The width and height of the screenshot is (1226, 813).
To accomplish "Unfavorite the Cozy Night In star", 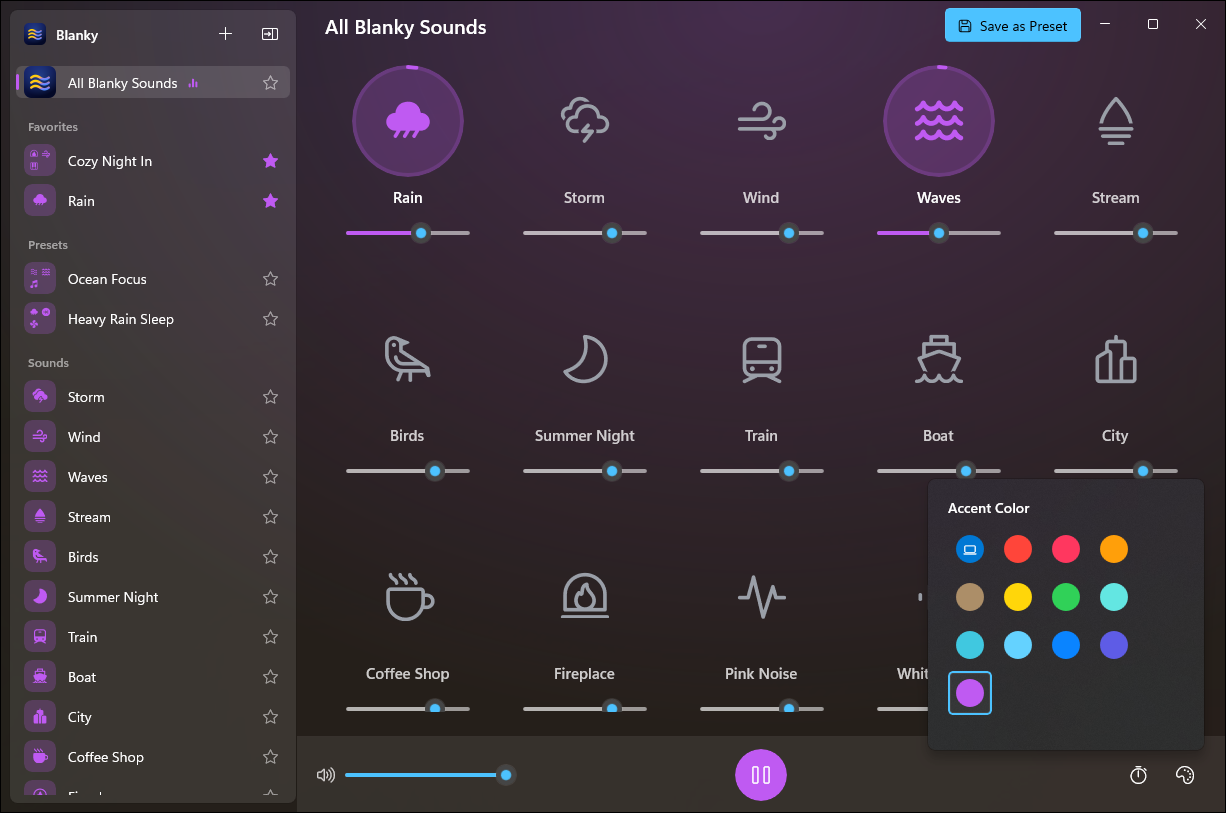I will (270, 161).
